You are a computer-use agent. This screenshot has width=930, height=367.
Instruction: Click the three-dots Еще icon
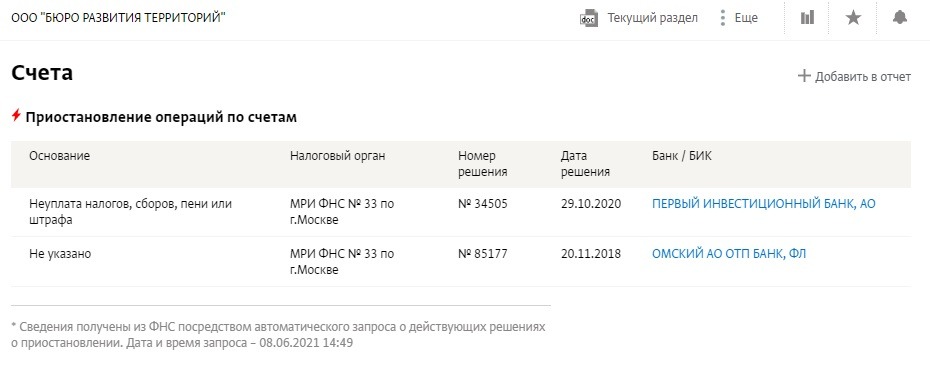point(722,18)
